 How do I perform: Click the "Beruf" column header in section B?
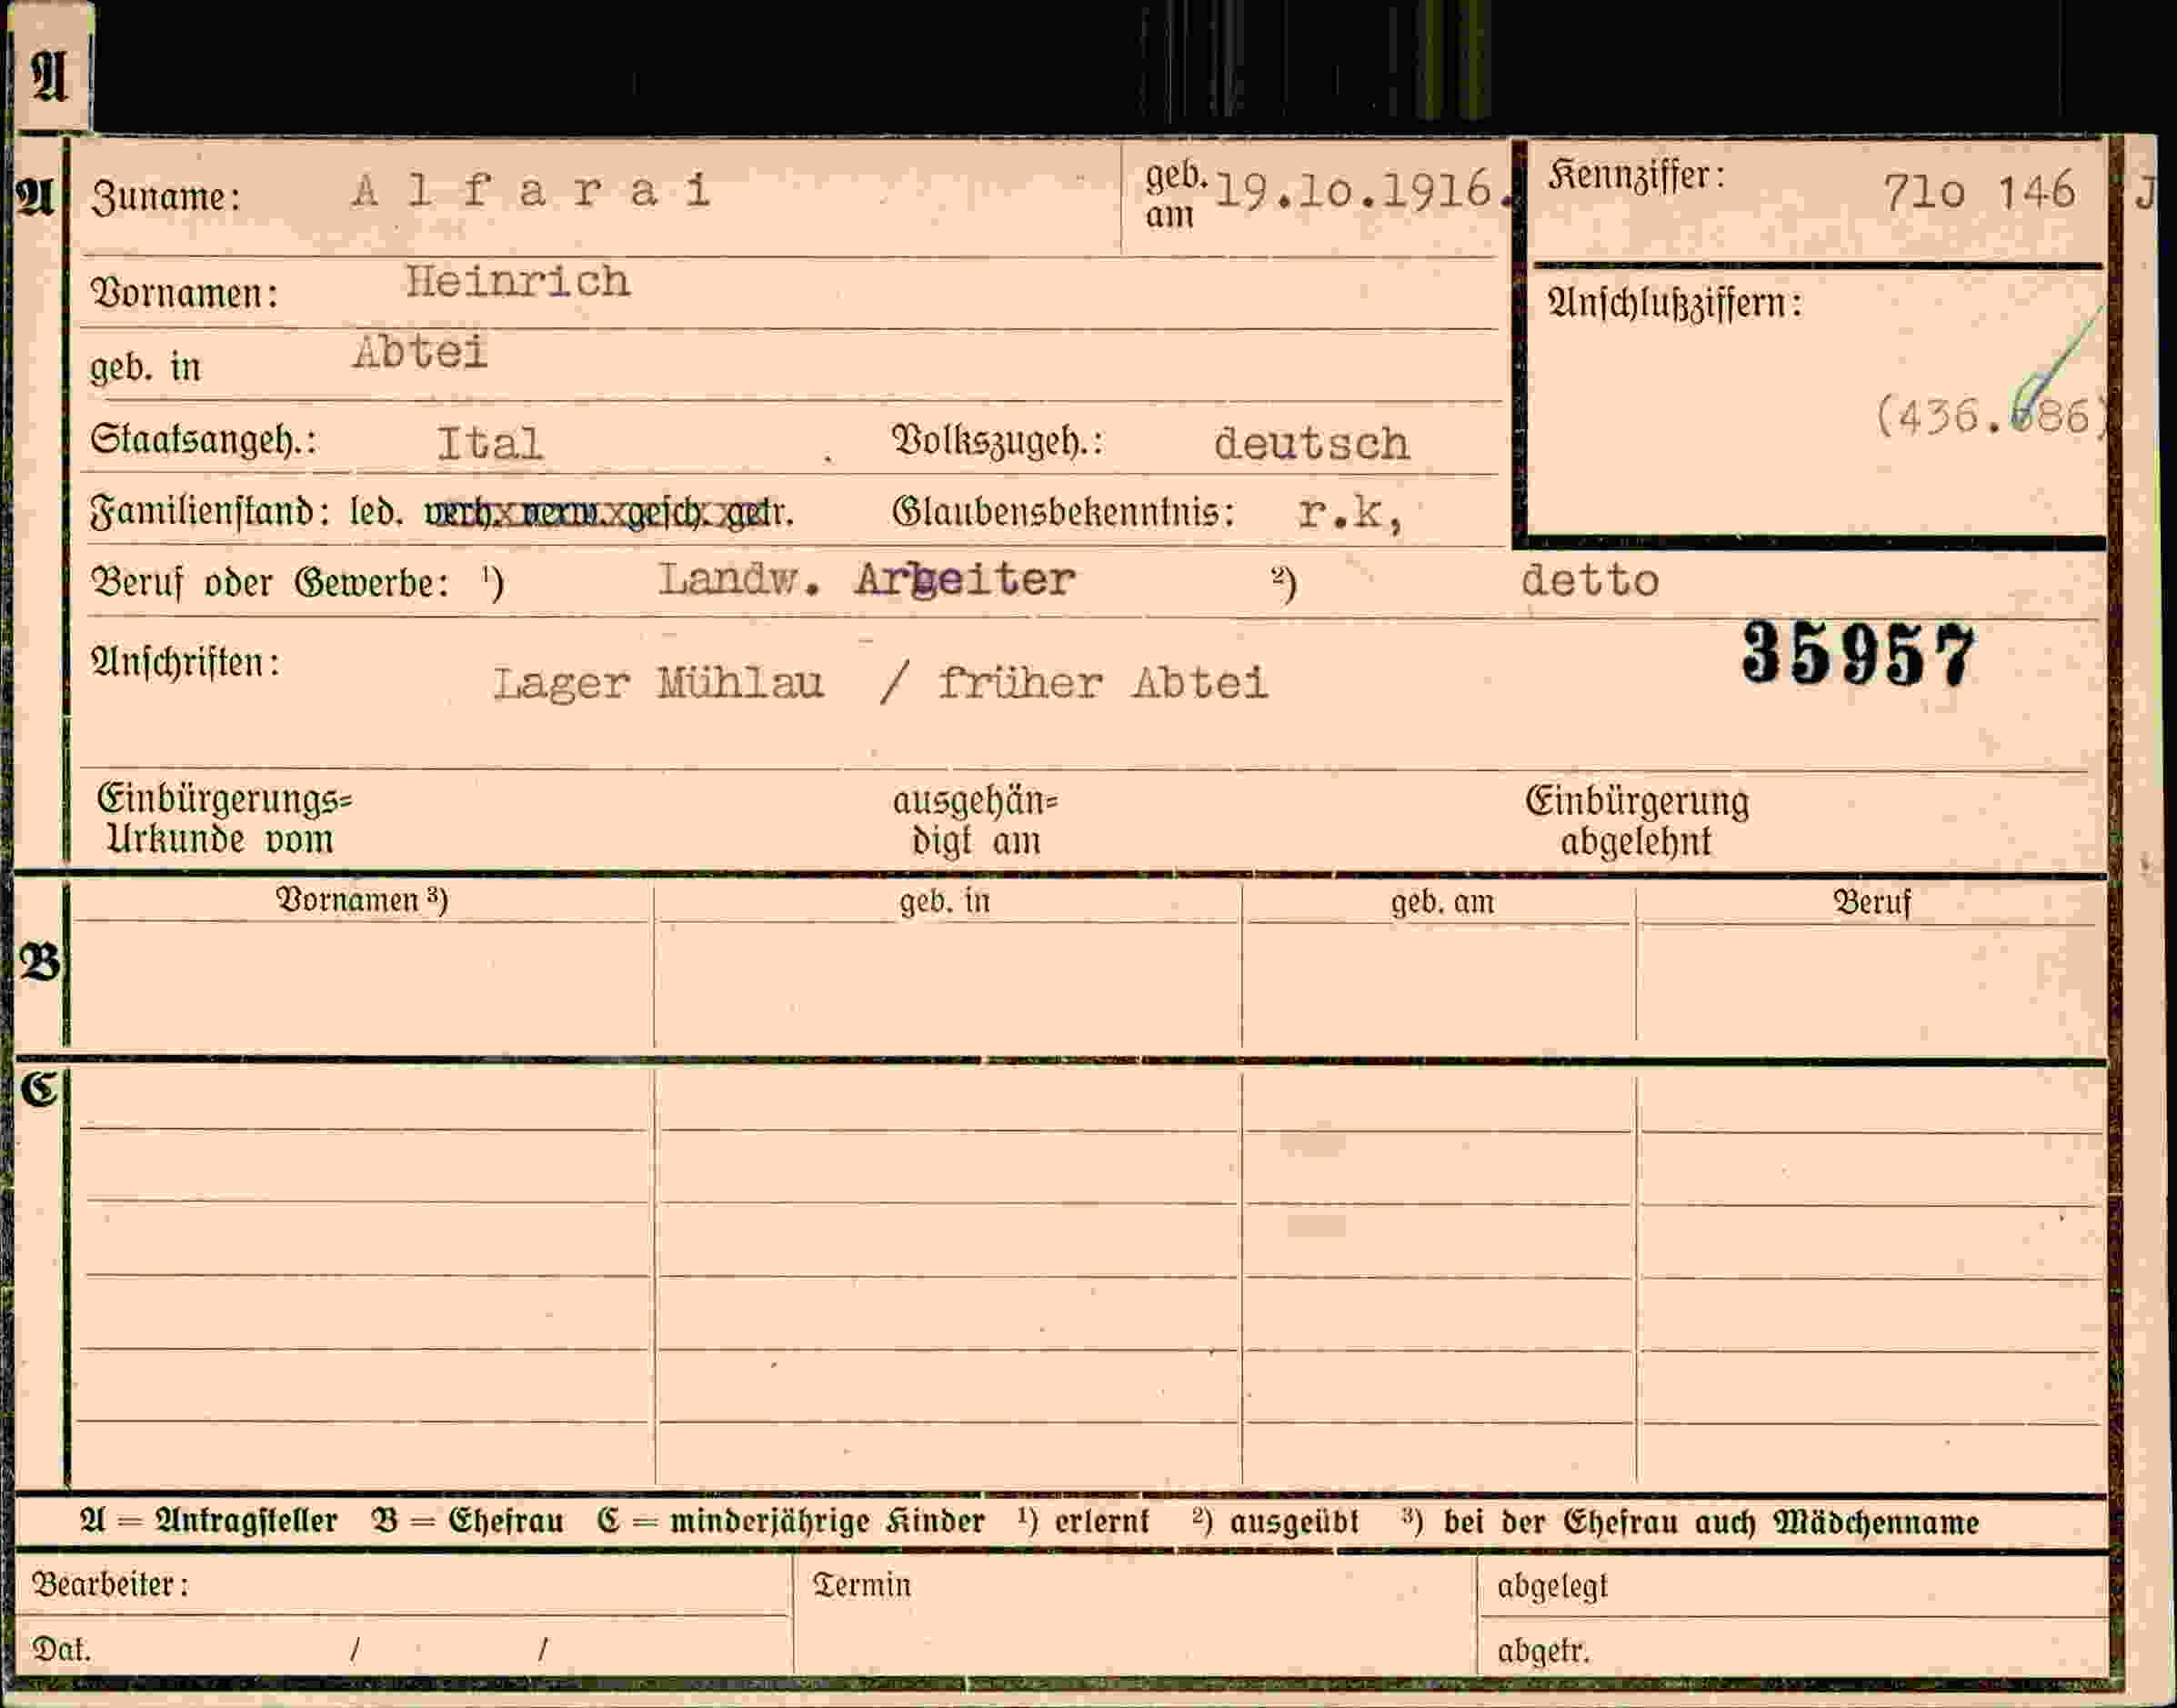1872,903
